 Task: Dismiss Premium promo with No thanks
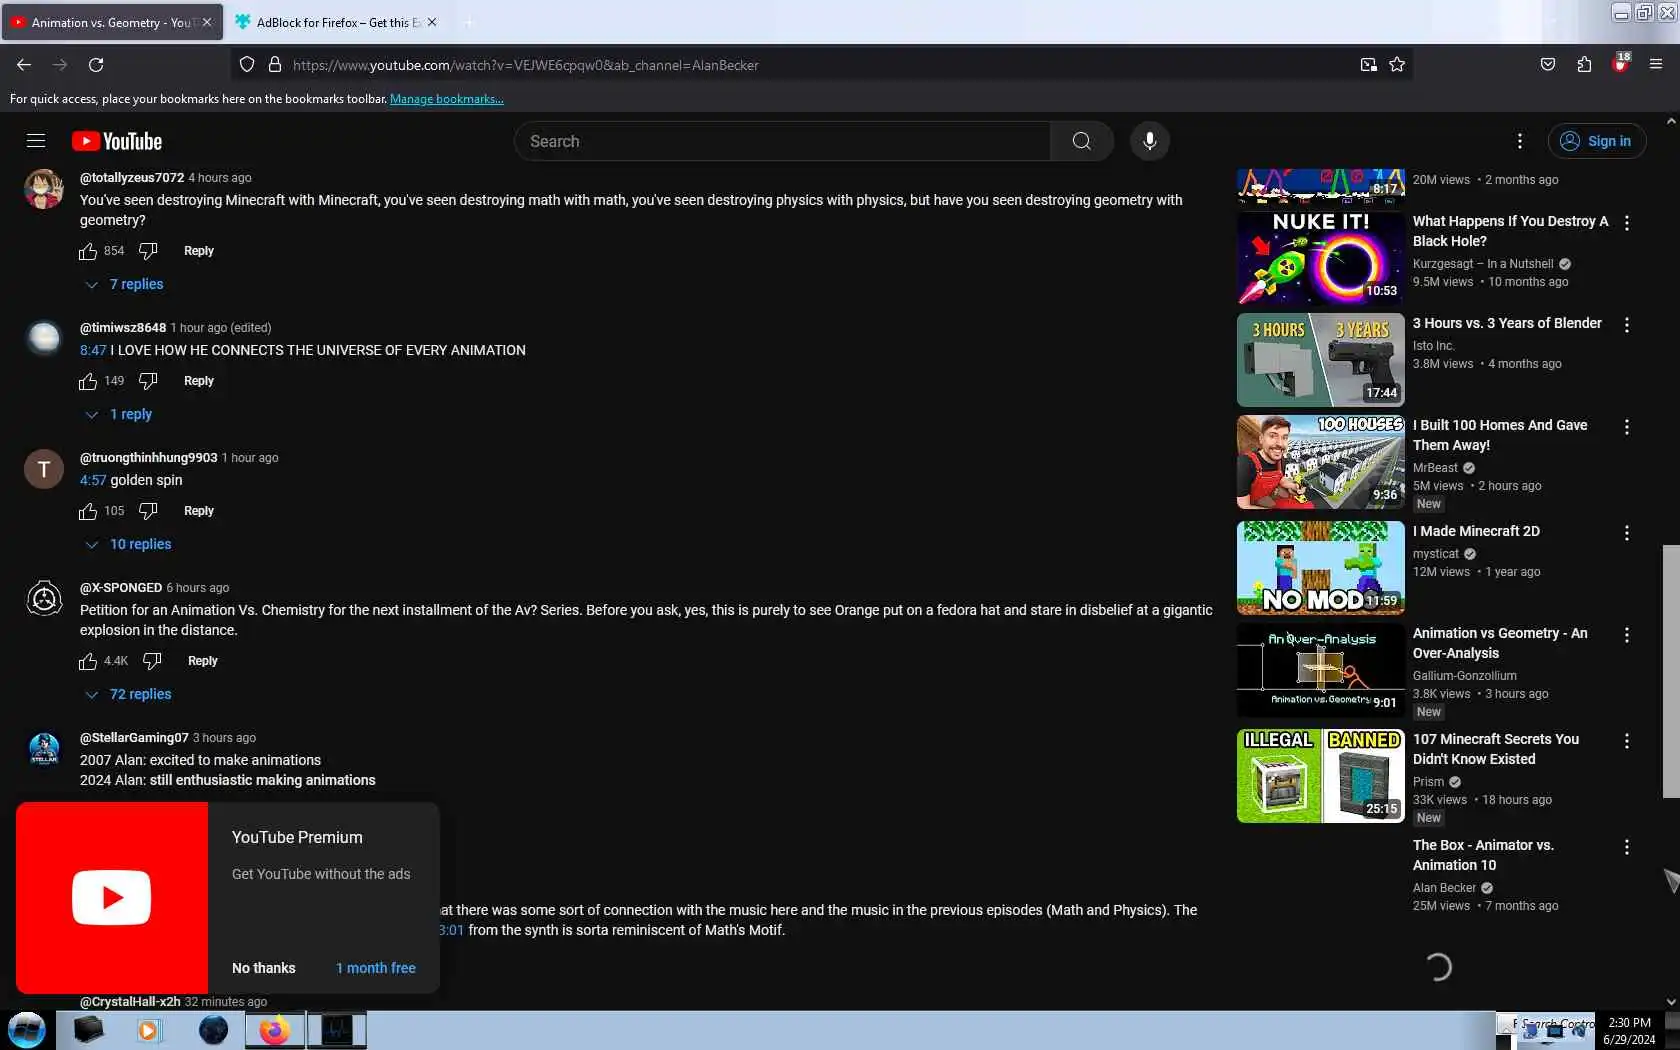click(264, 968)
